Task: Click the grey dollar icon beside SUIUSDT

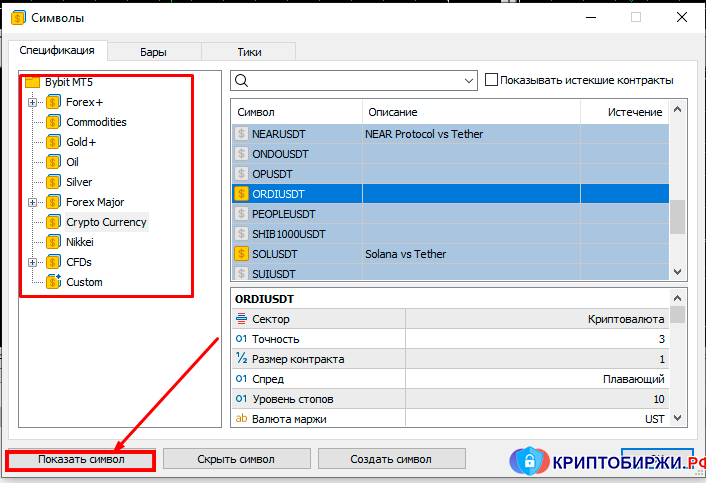Action: (241, 273)
